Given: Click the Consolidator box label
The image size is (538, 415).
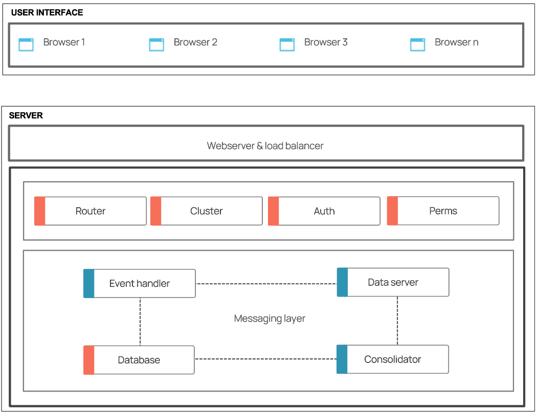Looking at the screenshot, I should point(393,359).
